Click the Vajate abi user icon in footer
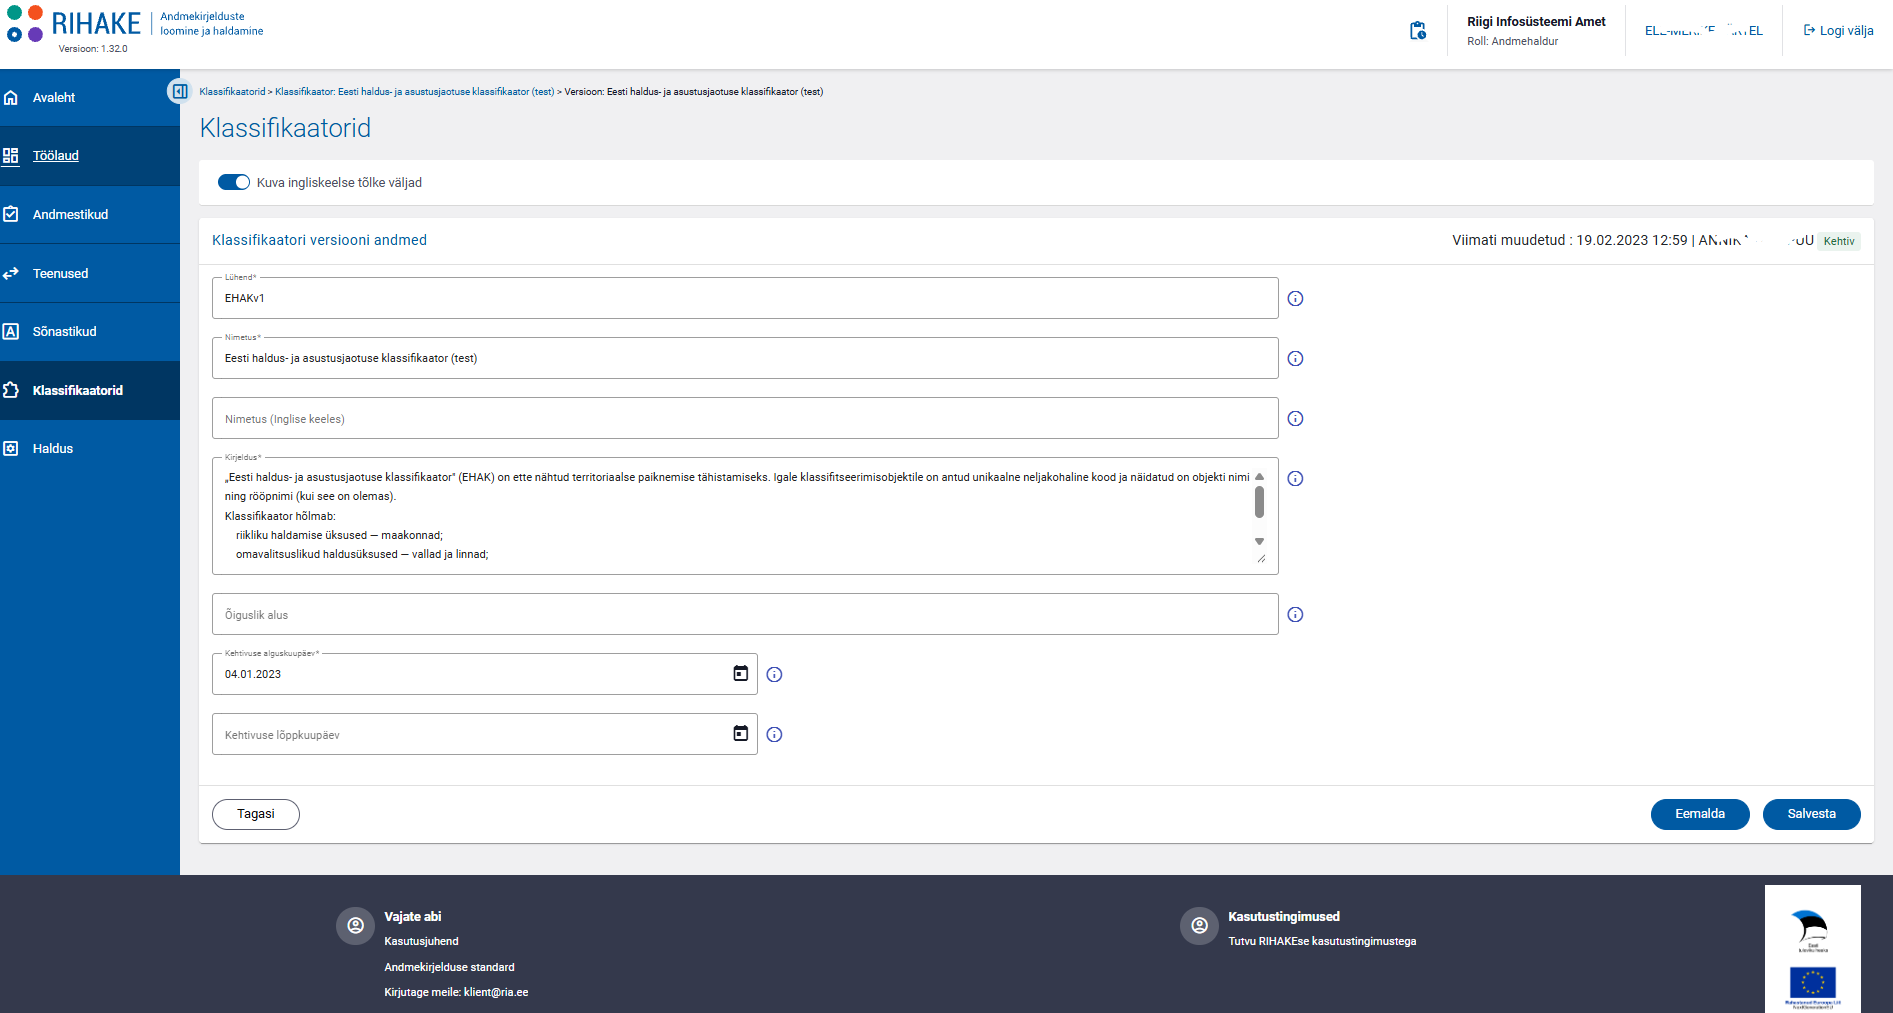Viewport: 1893px width, 1013px height. point(355,926)
